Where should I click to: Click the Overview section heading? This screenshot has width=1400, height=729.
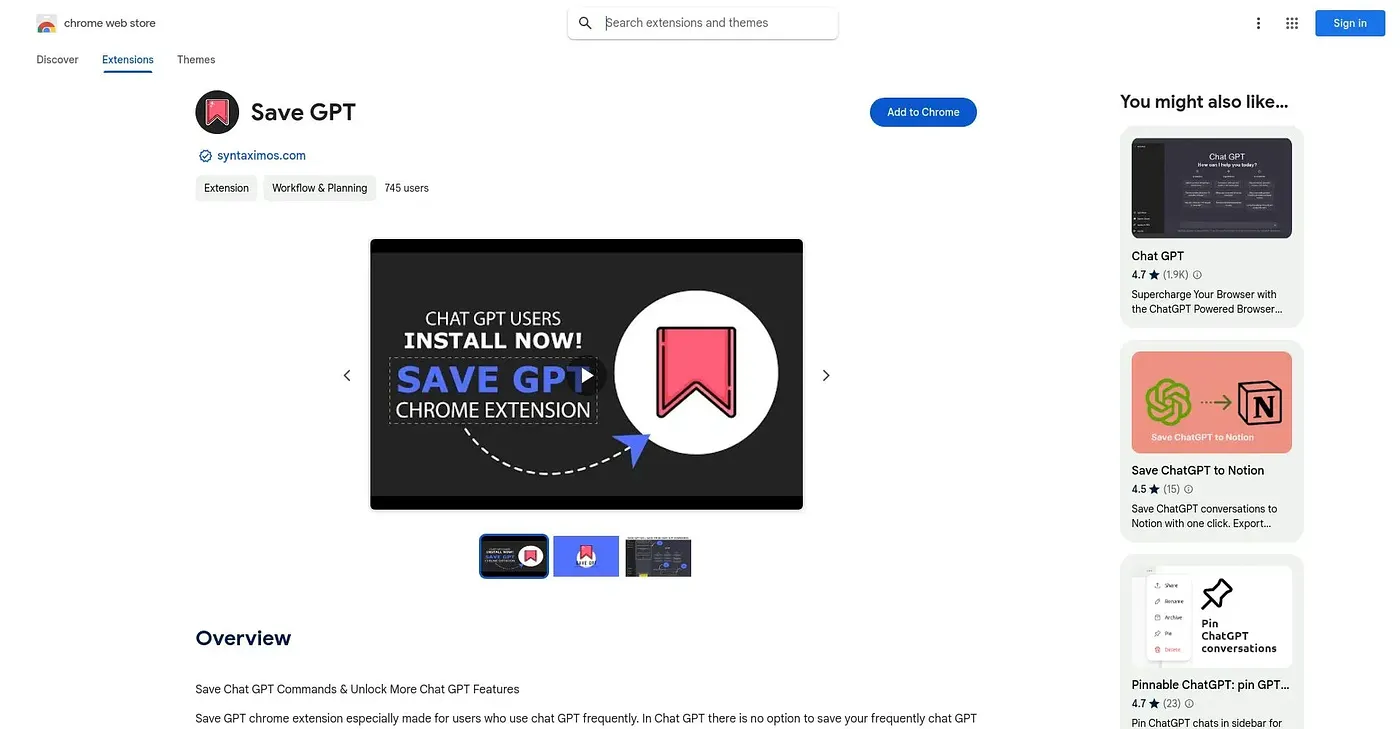coord(243,638)
